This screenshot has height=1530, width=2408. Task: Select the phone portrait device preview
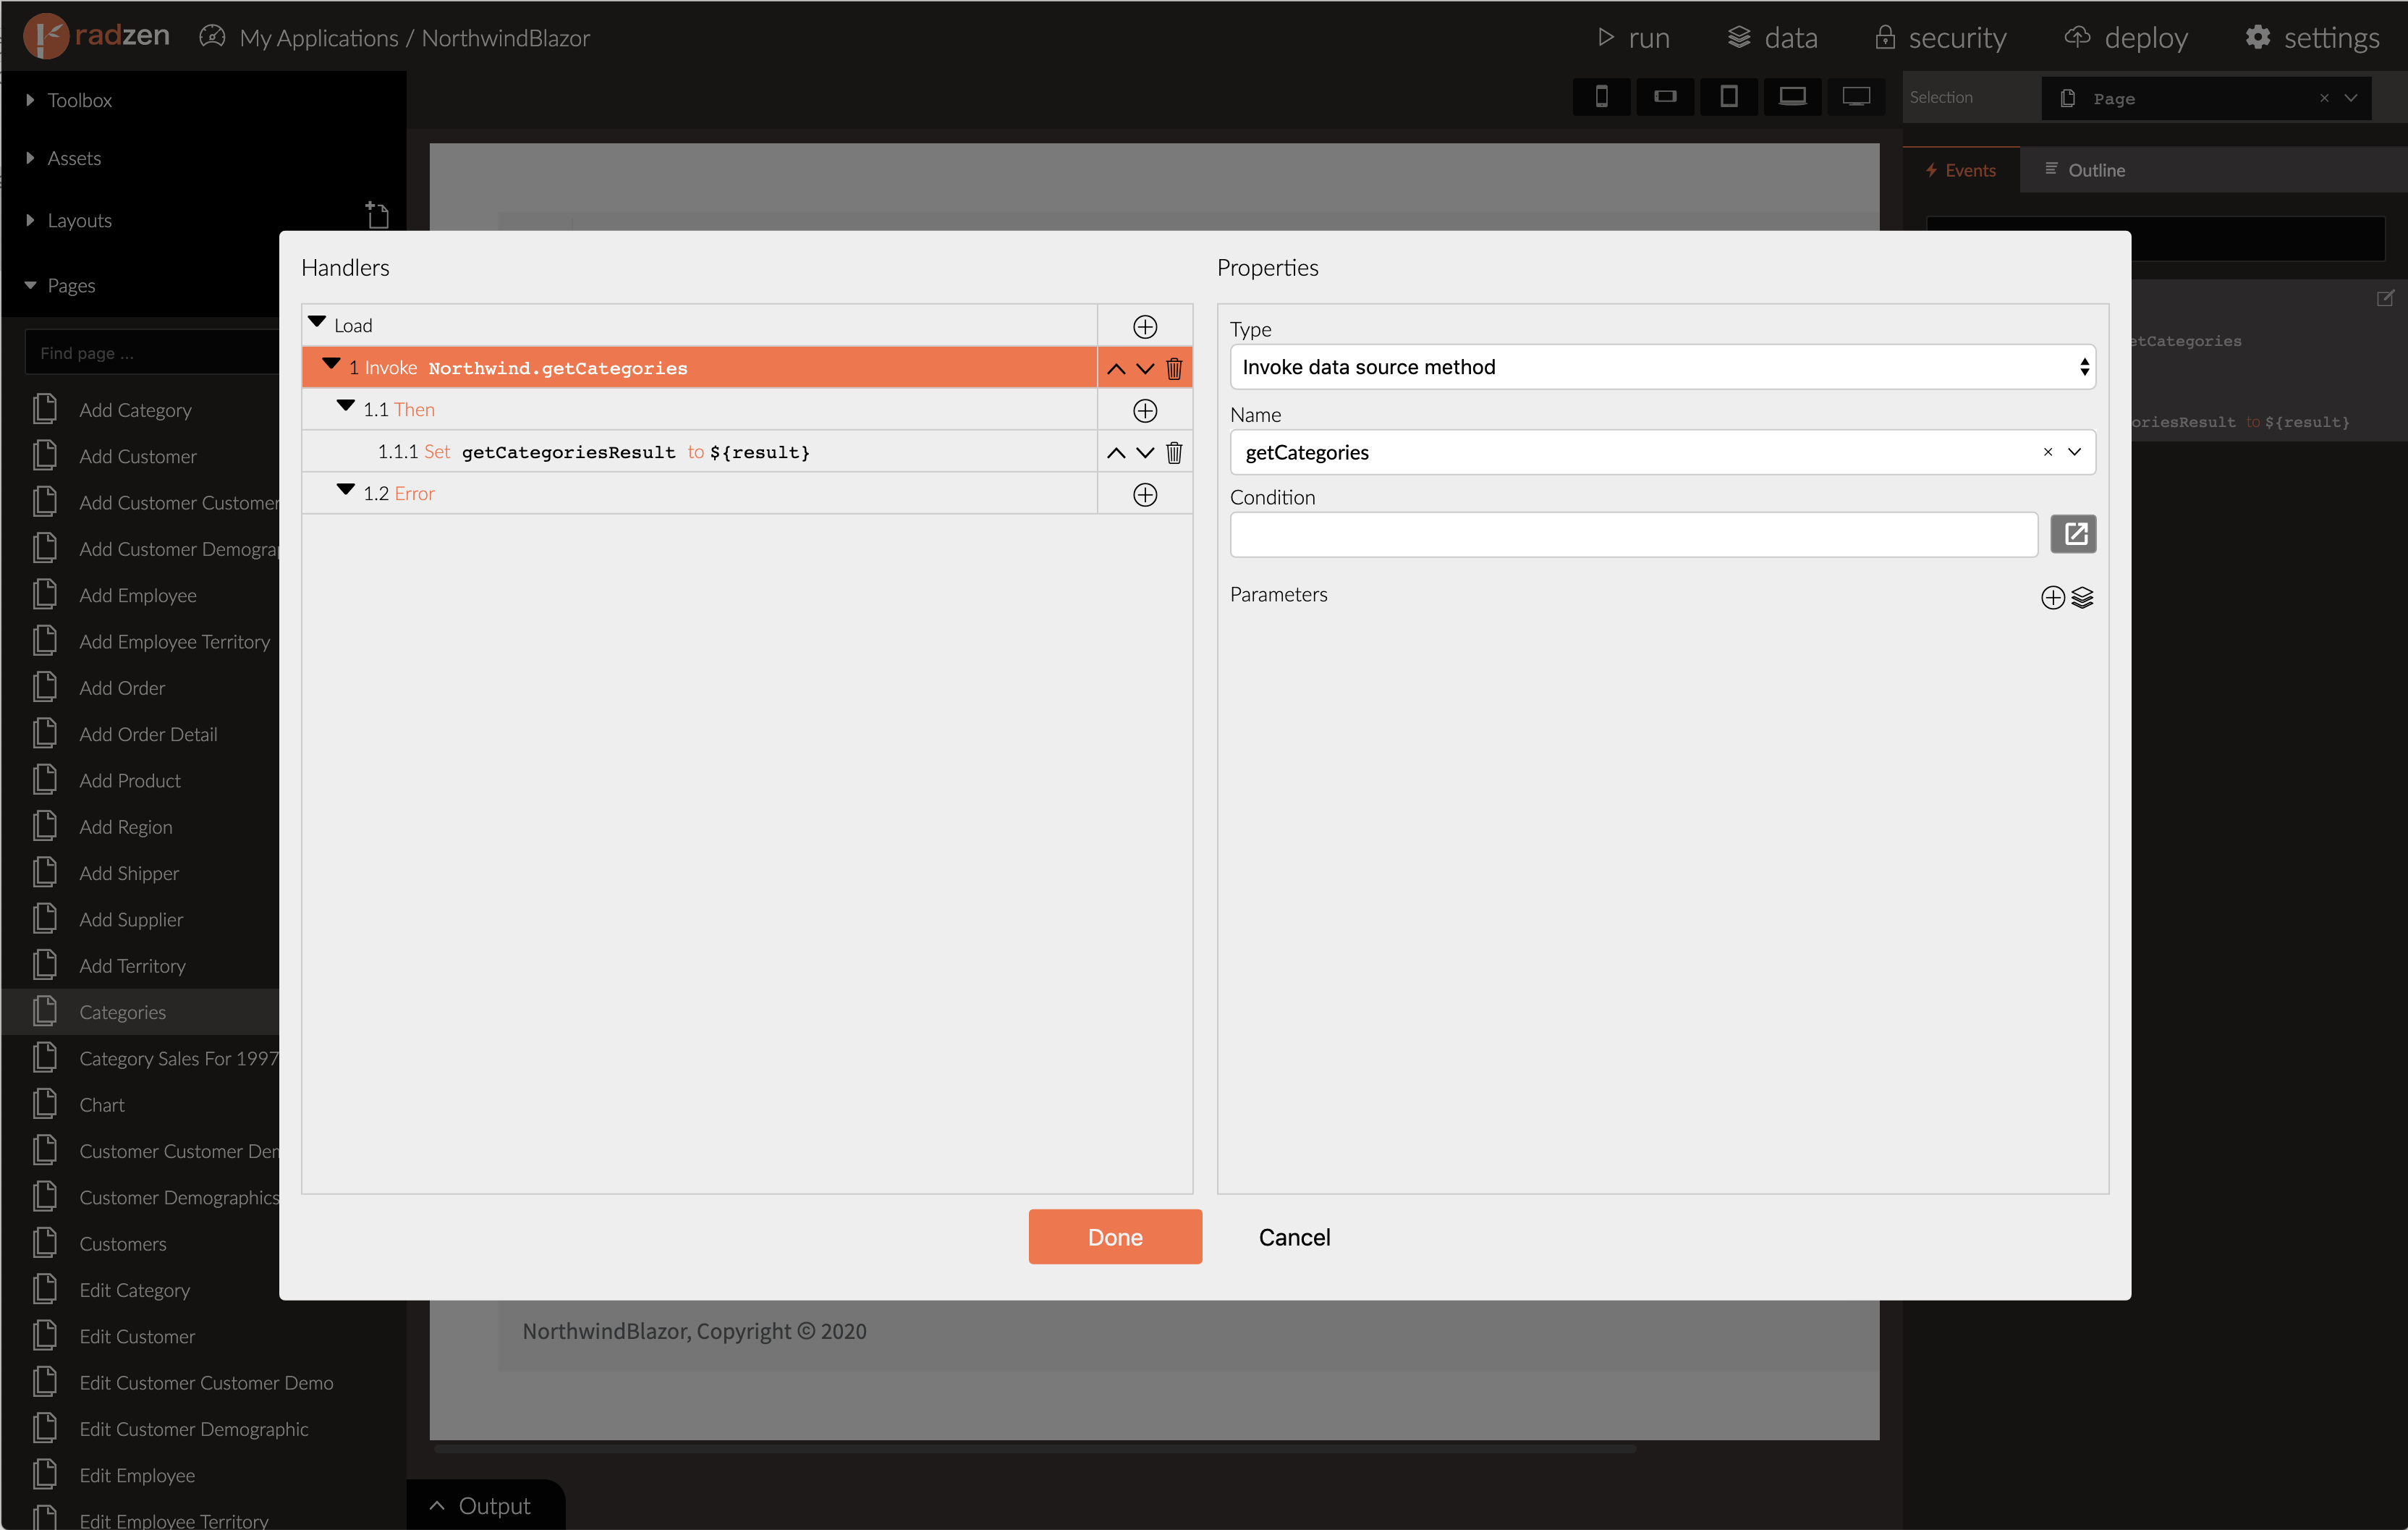[1601, 97]
